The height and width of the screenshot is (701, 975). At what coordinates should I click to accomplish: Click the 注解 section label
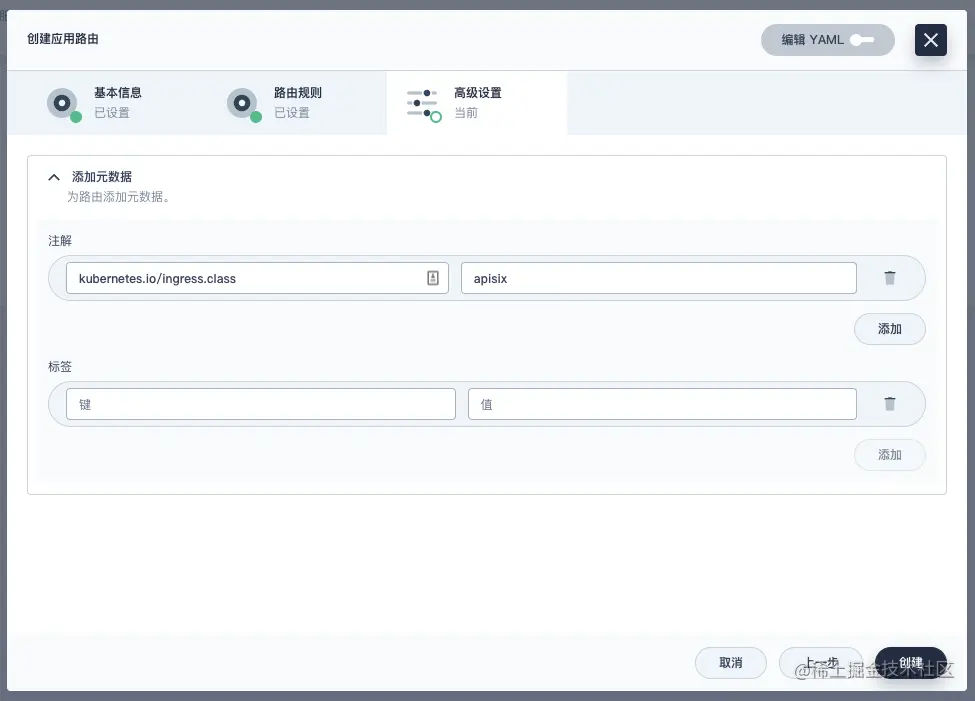click(60, 241)
